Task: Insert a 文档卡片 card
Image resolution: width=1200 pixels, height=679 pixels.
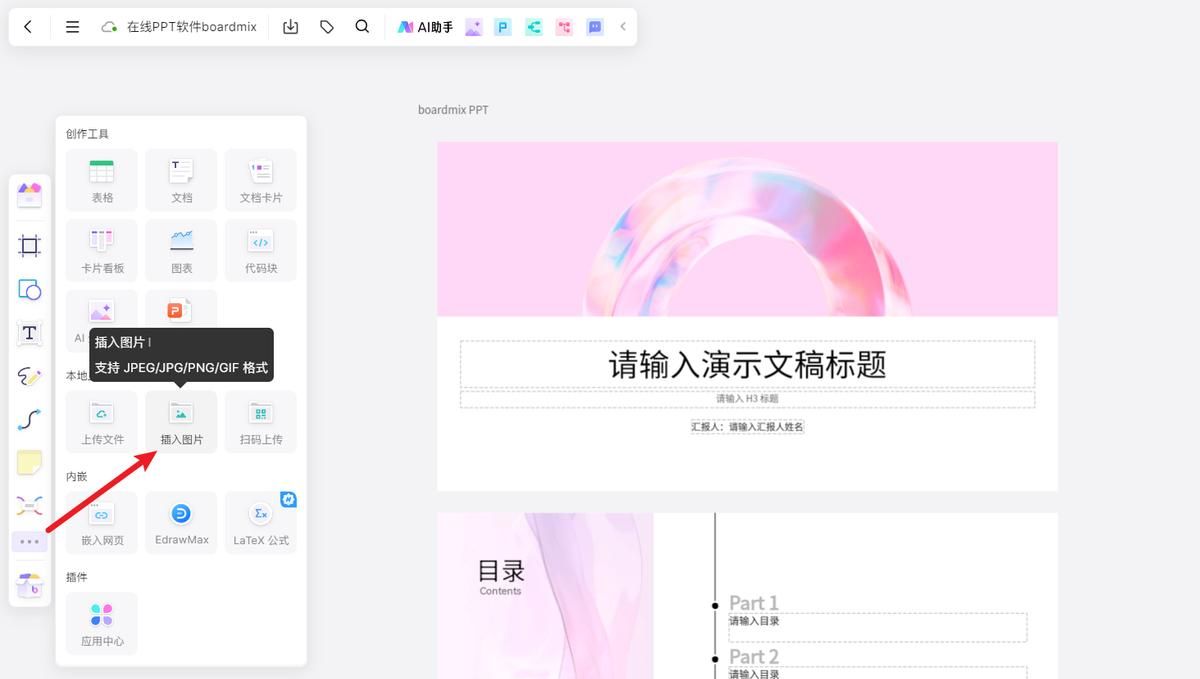Action: tap(261, 180)
